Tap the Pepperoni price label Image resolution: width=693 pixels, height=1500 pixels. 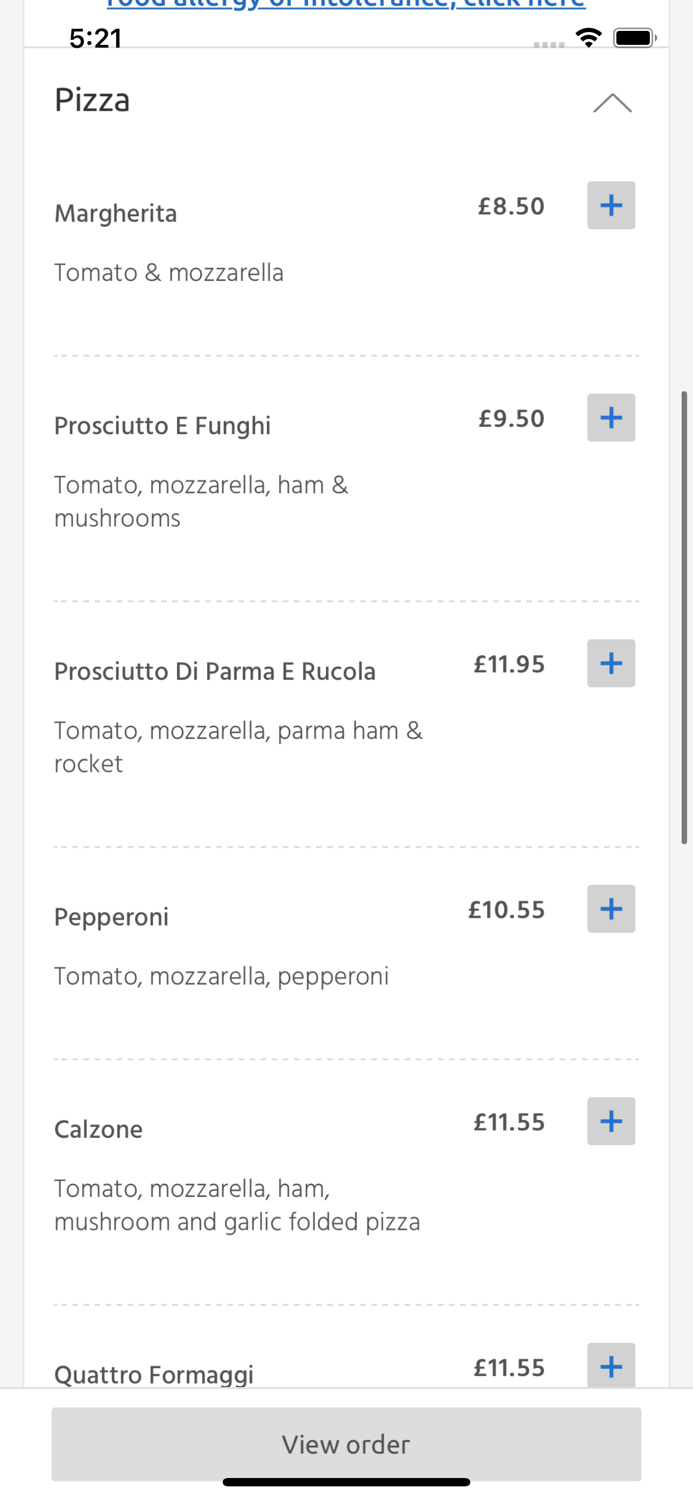(x=504, y=910)
